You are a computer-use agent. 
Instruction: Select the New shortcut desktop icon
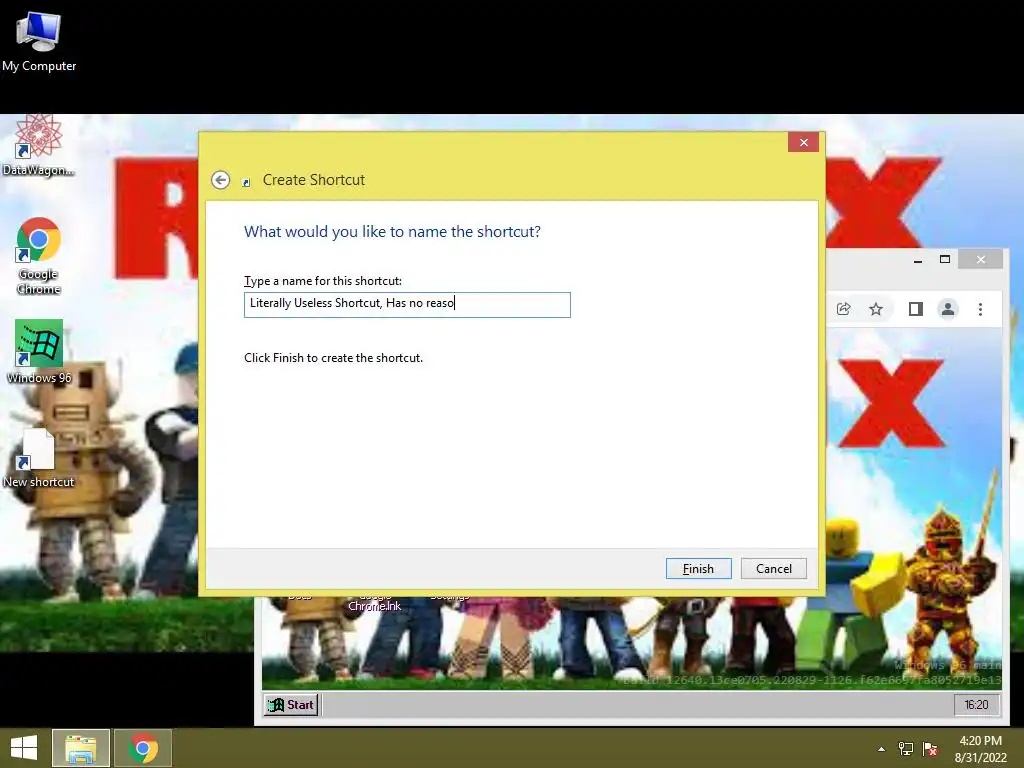tap(39, 458)
